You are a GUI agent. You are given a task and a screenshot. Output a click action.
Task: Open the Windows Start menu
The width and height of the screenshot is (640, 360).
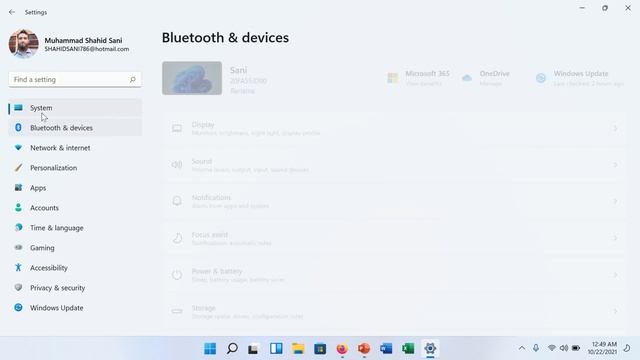click(x=210, y=349)
